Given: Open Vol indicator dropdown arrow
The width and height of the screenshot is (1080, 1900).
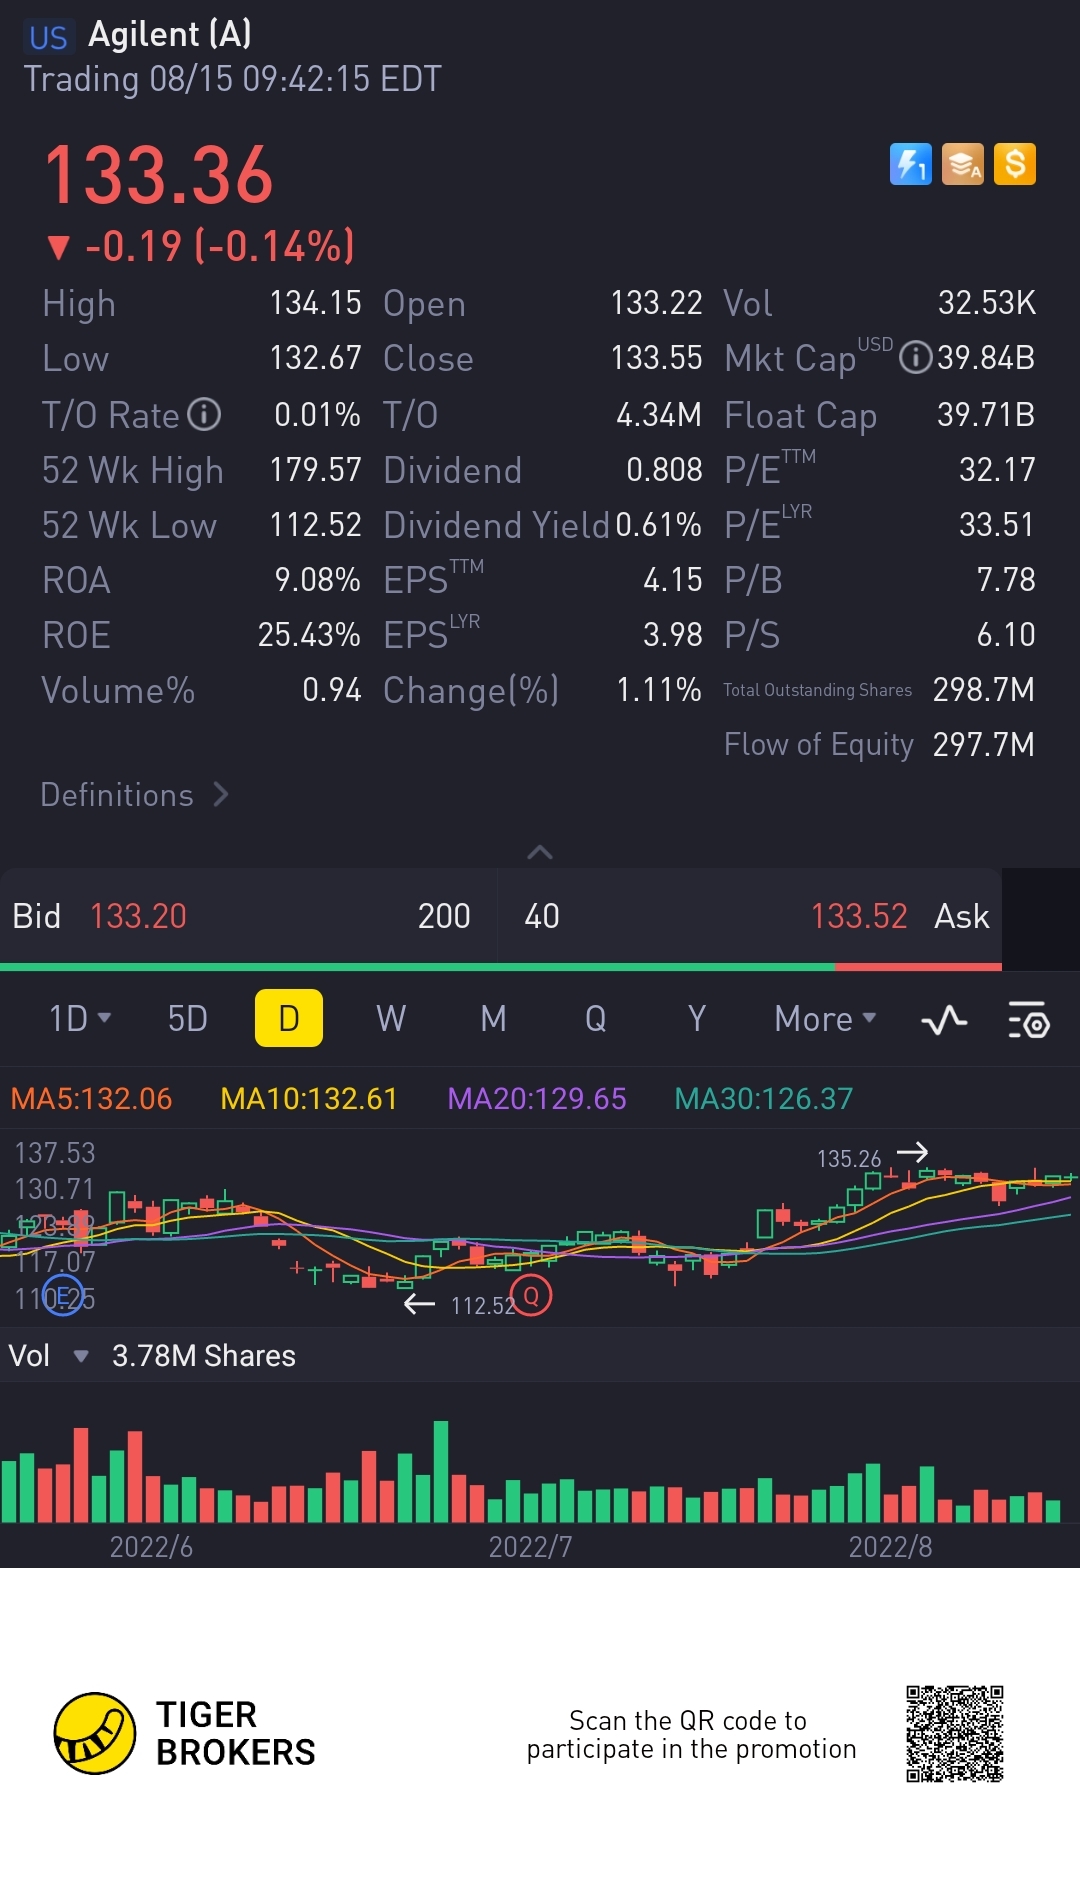Looking at the screenshot, I should click(x=81, y=1356).
